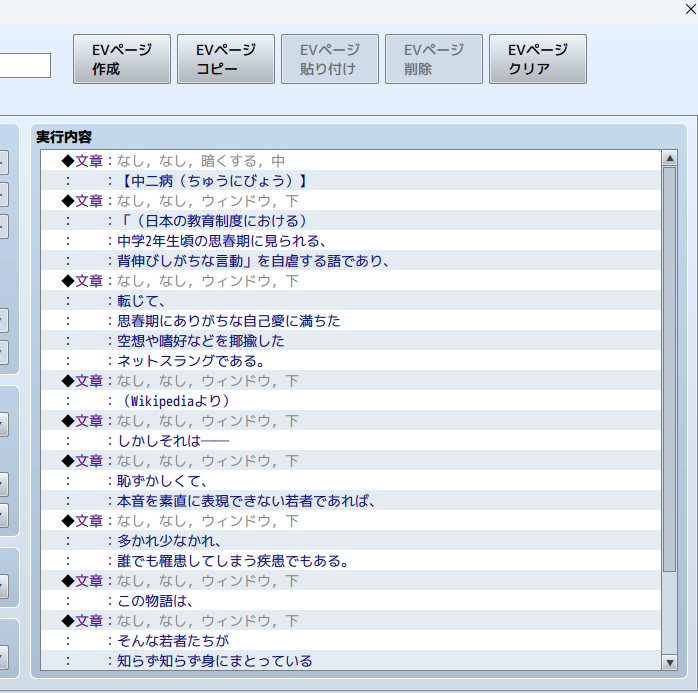Select the line 【中二病（ちゅうにびょう）】
The width and height of the screenshot is (698, 693).
point(350,181)
